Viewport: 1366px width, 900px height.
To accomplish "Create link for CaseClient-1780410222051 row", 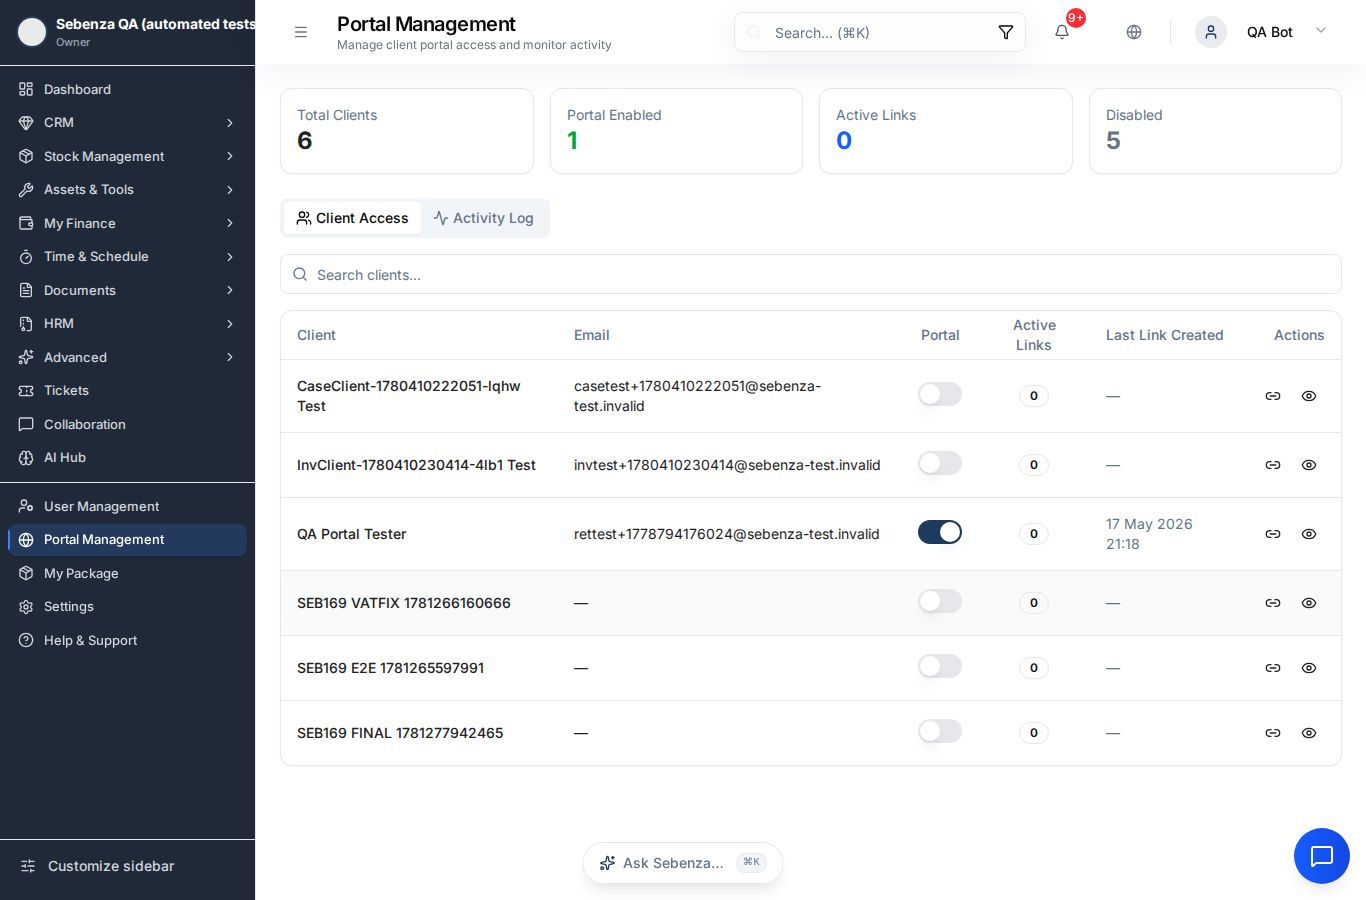I will (1273, 396).
